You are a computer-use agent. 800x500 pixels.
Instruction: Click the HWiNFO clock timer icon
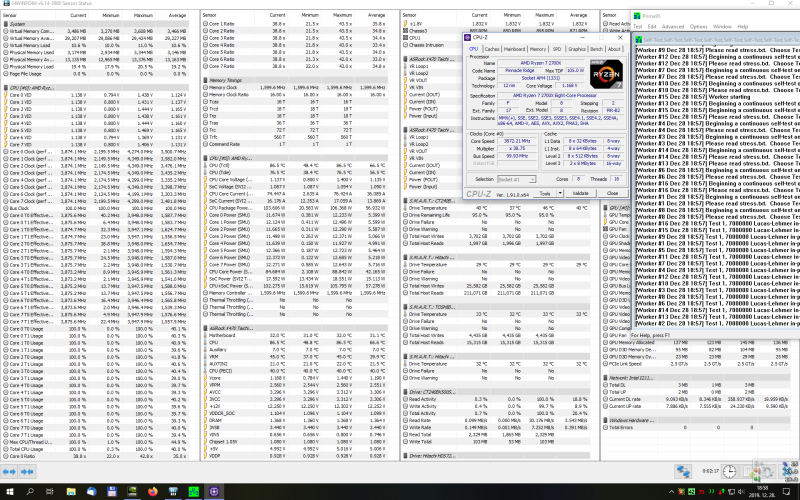[730, 471]
